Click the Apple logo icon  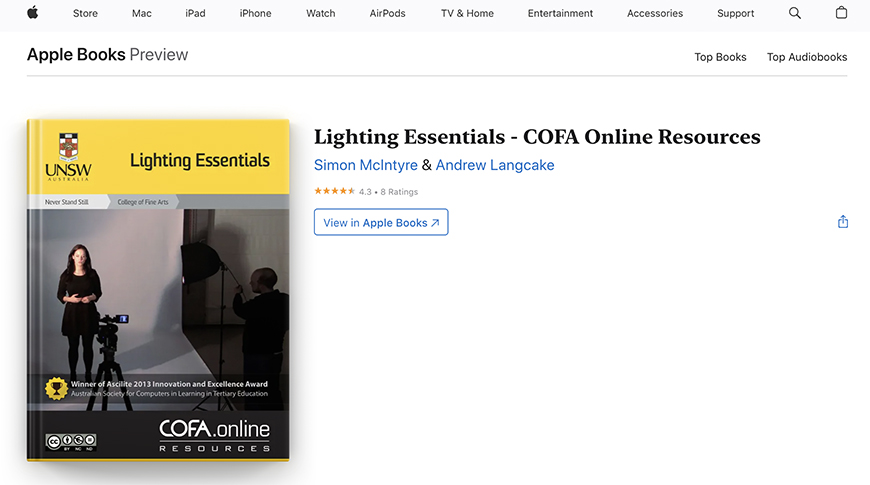tap(33, 13)
